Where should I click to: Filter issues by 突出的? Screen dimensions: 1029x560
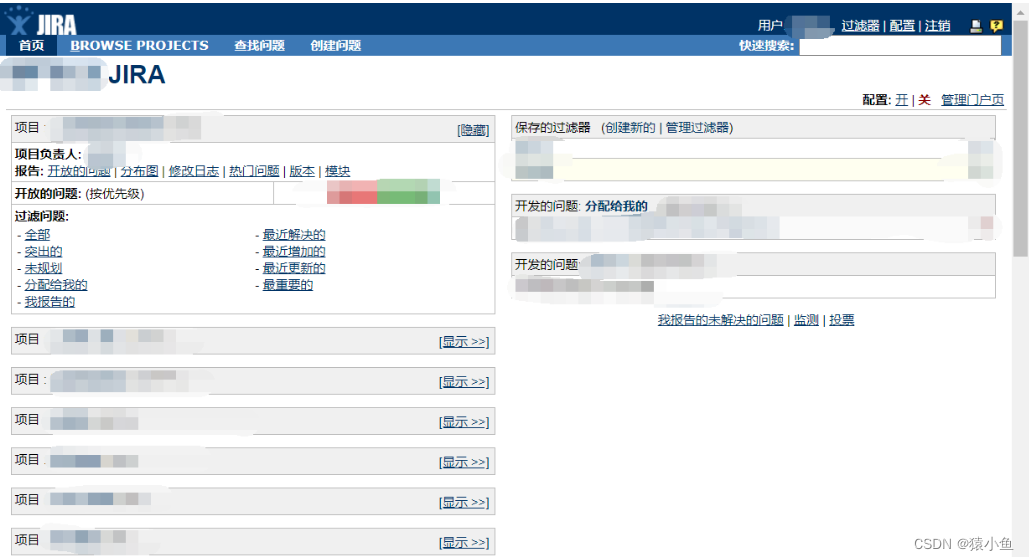pyautogui.click(x=43, y=251)
